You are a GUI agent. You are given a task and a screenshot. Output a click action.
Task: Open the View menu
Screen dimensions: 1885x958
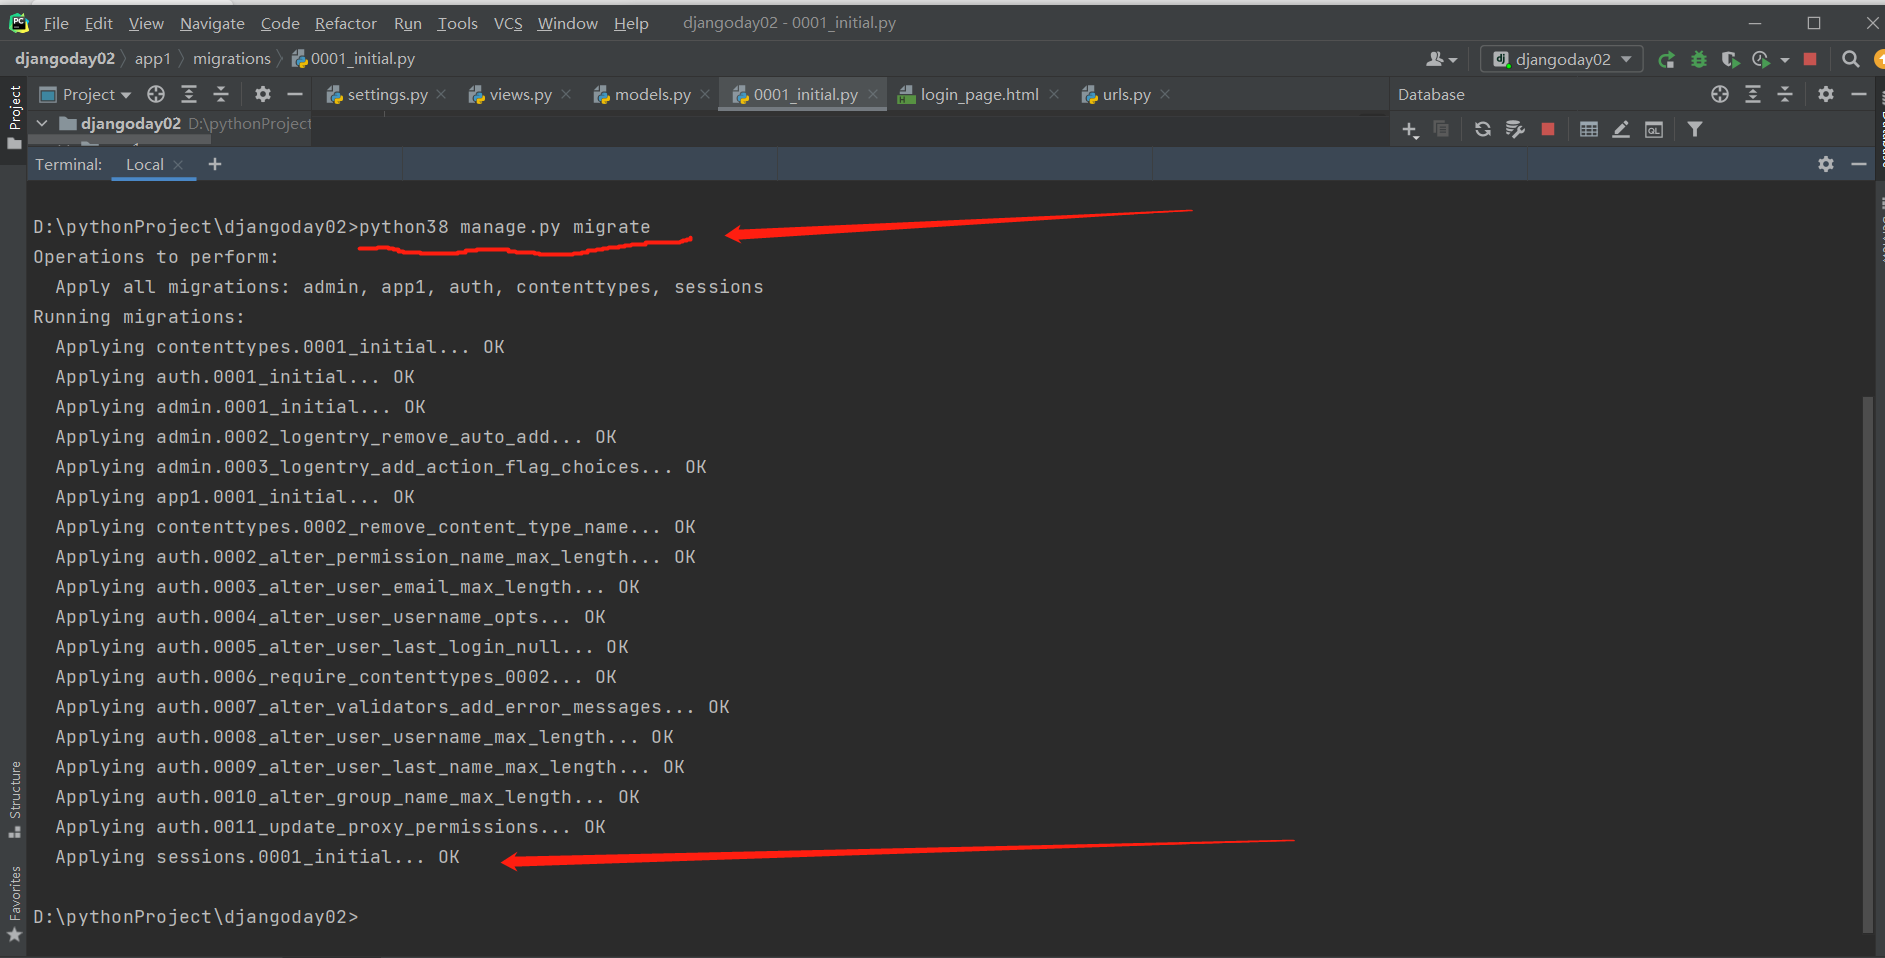coord(146,23)
